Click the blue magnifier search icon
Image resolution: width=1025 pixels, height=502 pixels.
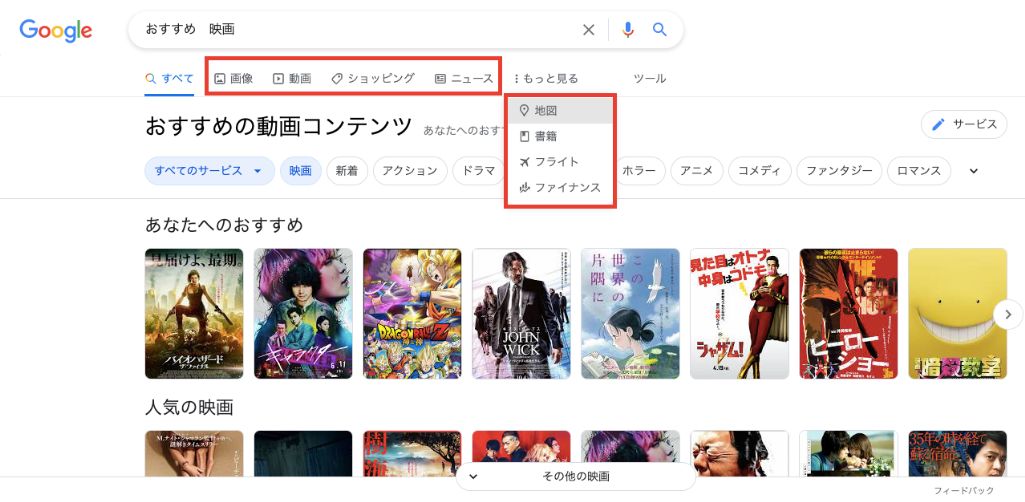coord(660,29)
